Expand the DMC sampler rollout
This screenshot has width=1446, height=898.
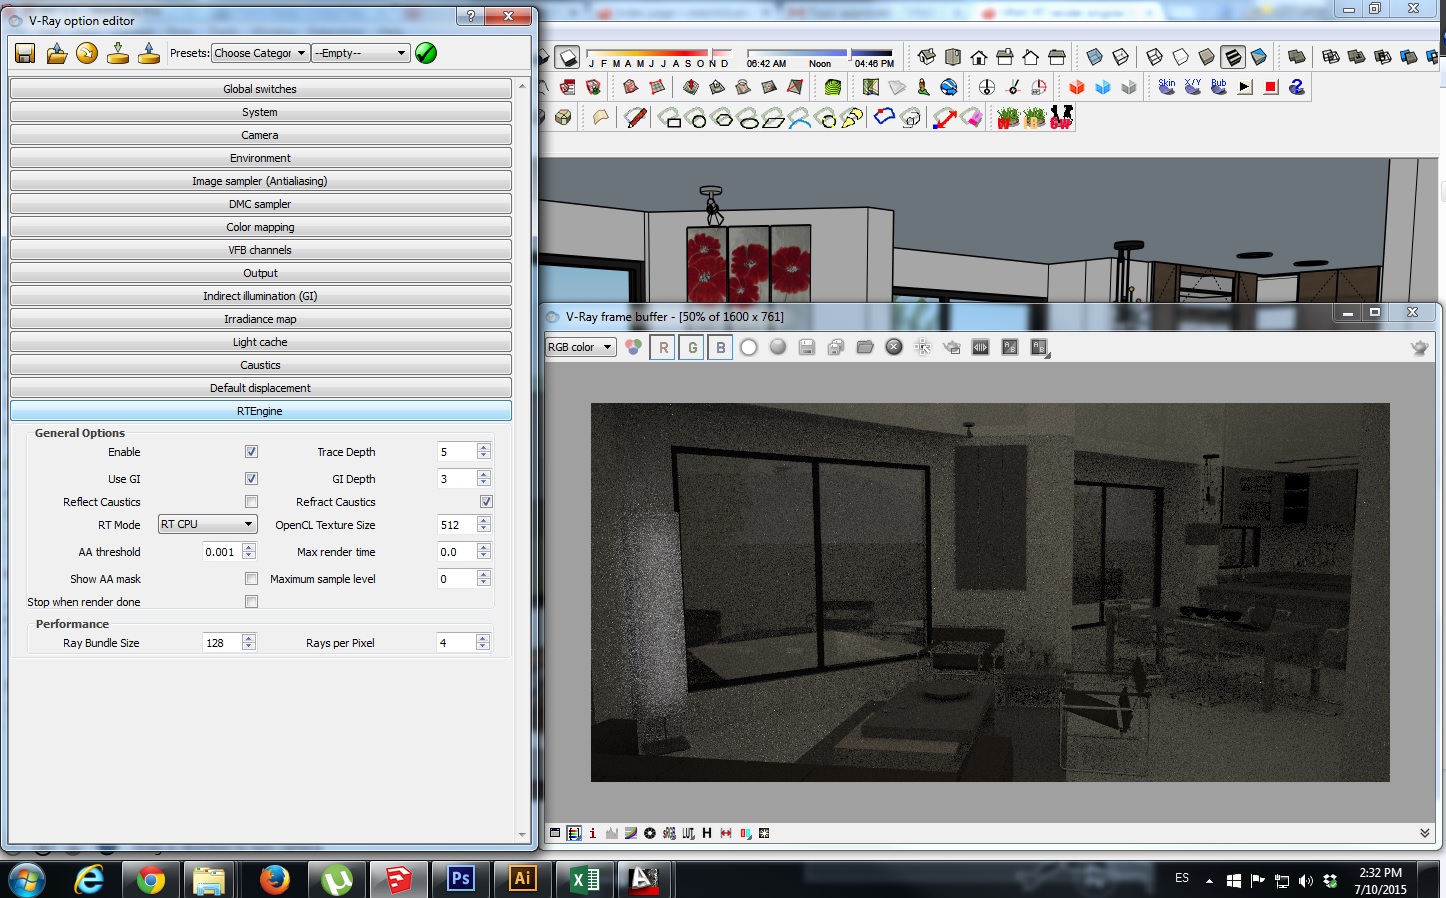260,204
